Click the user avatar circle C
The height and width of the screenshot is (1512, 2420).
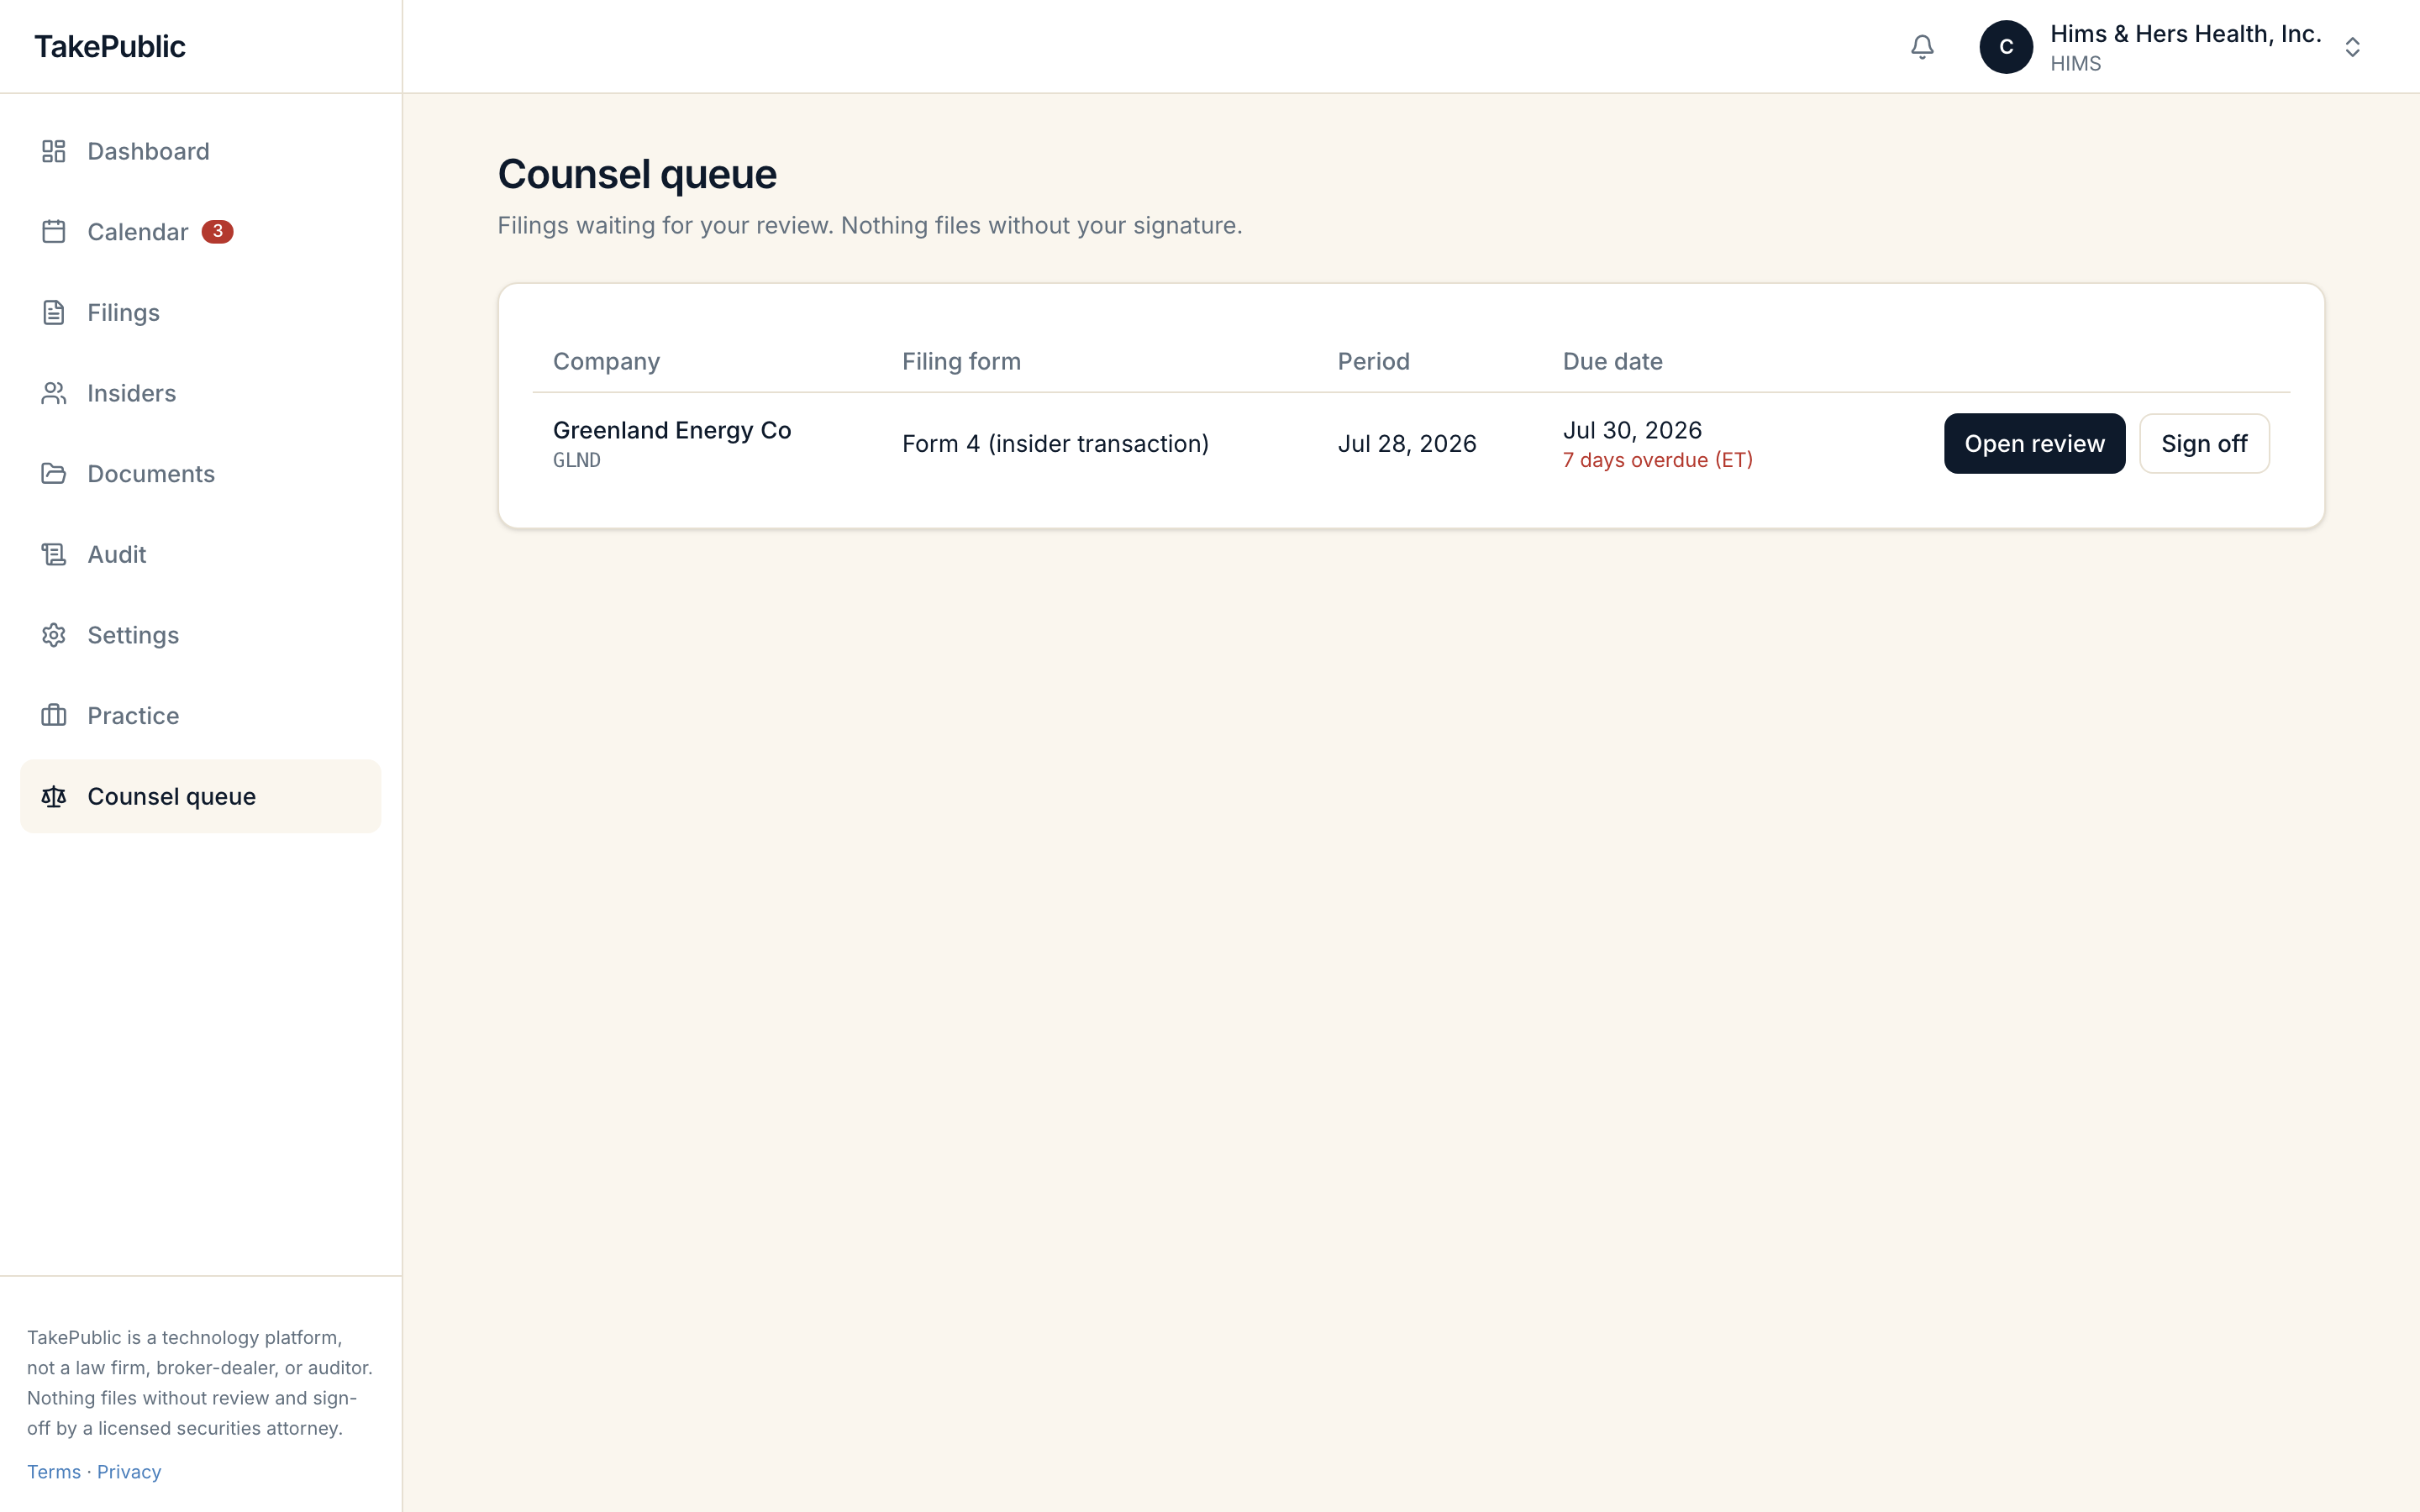[2006, 47]
